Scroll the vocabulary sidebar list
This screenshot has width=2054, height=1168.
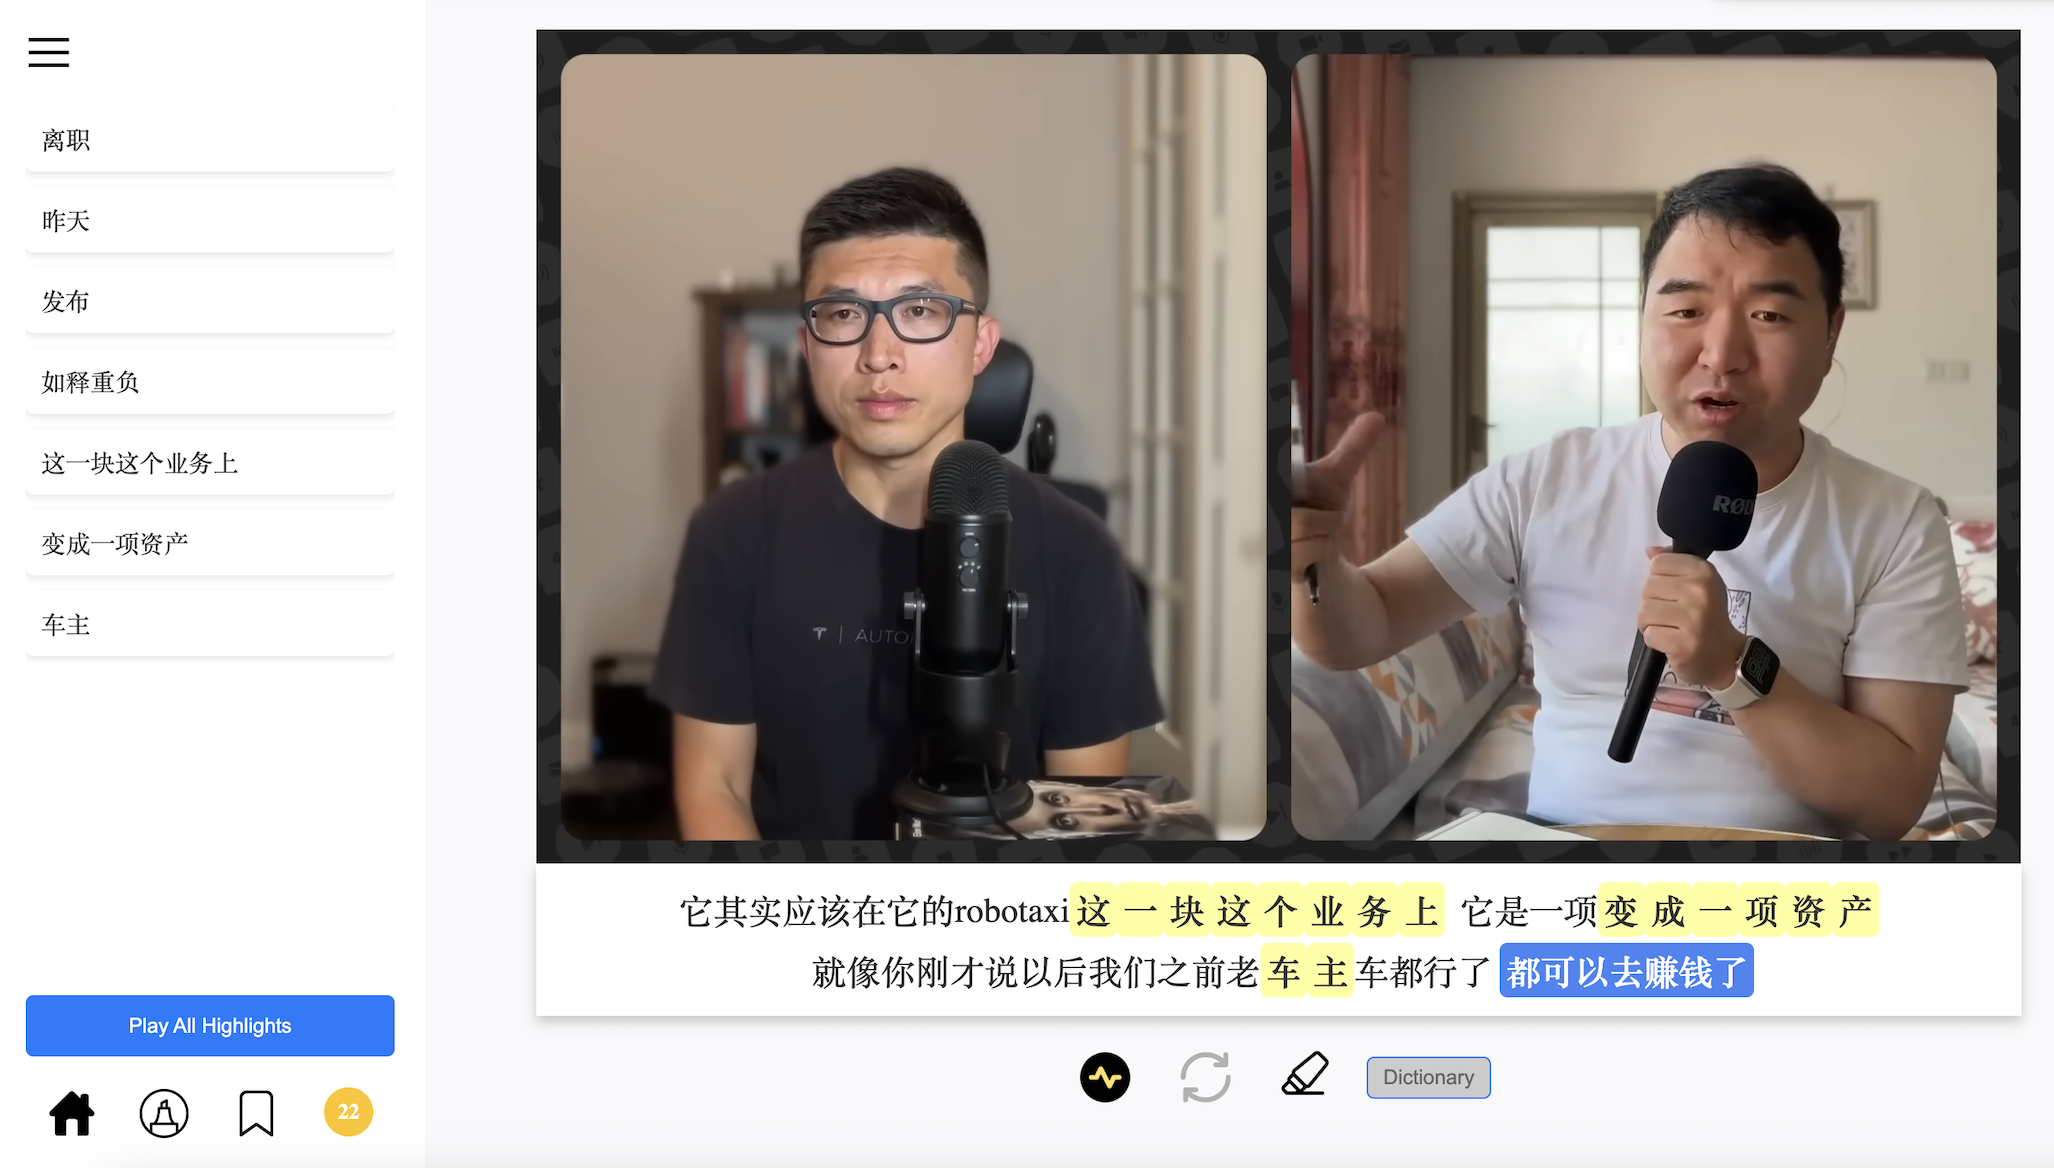coord(209,382)
